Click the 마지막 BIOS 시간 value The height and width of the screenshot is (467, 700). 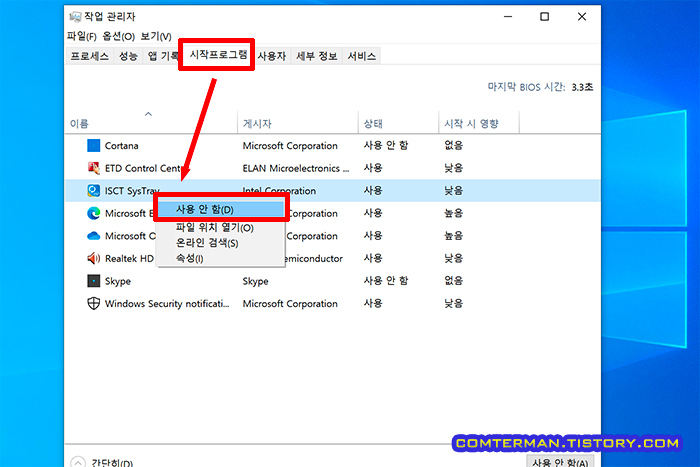pyautogui.click(x=582, y=87)
